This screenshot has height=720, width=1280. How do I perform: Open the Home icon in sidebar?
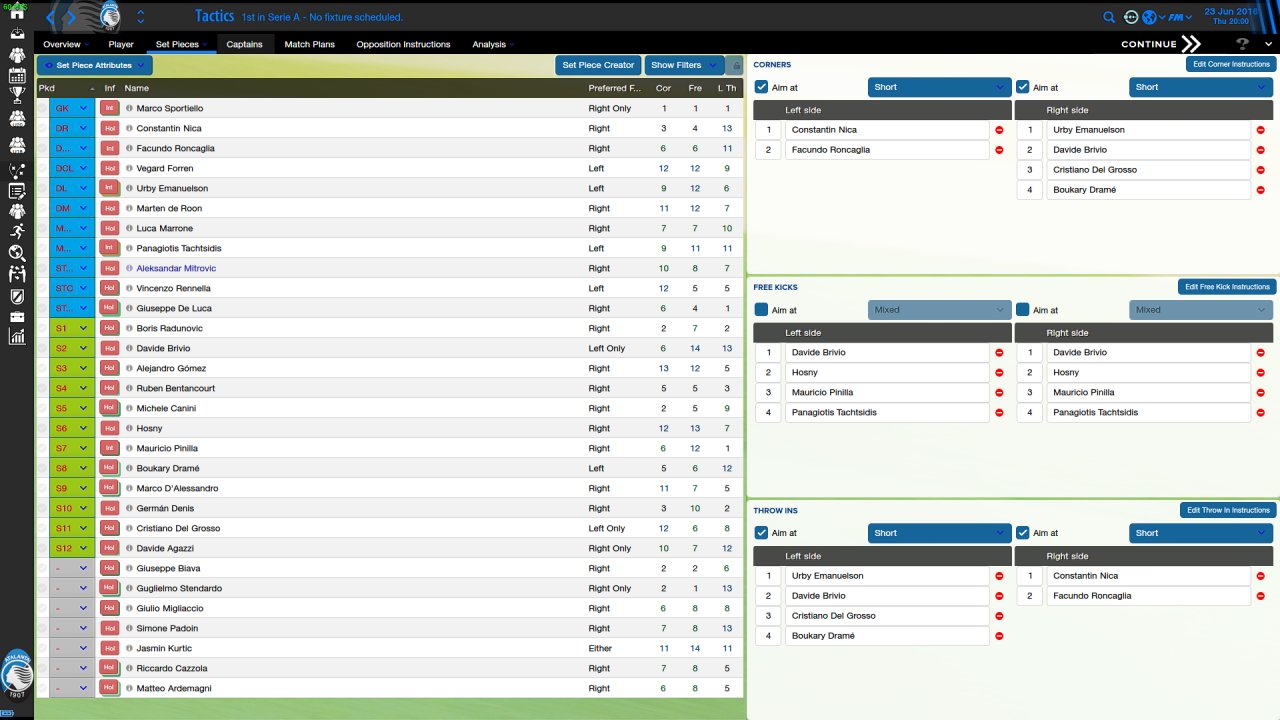(x=16, y=13)
